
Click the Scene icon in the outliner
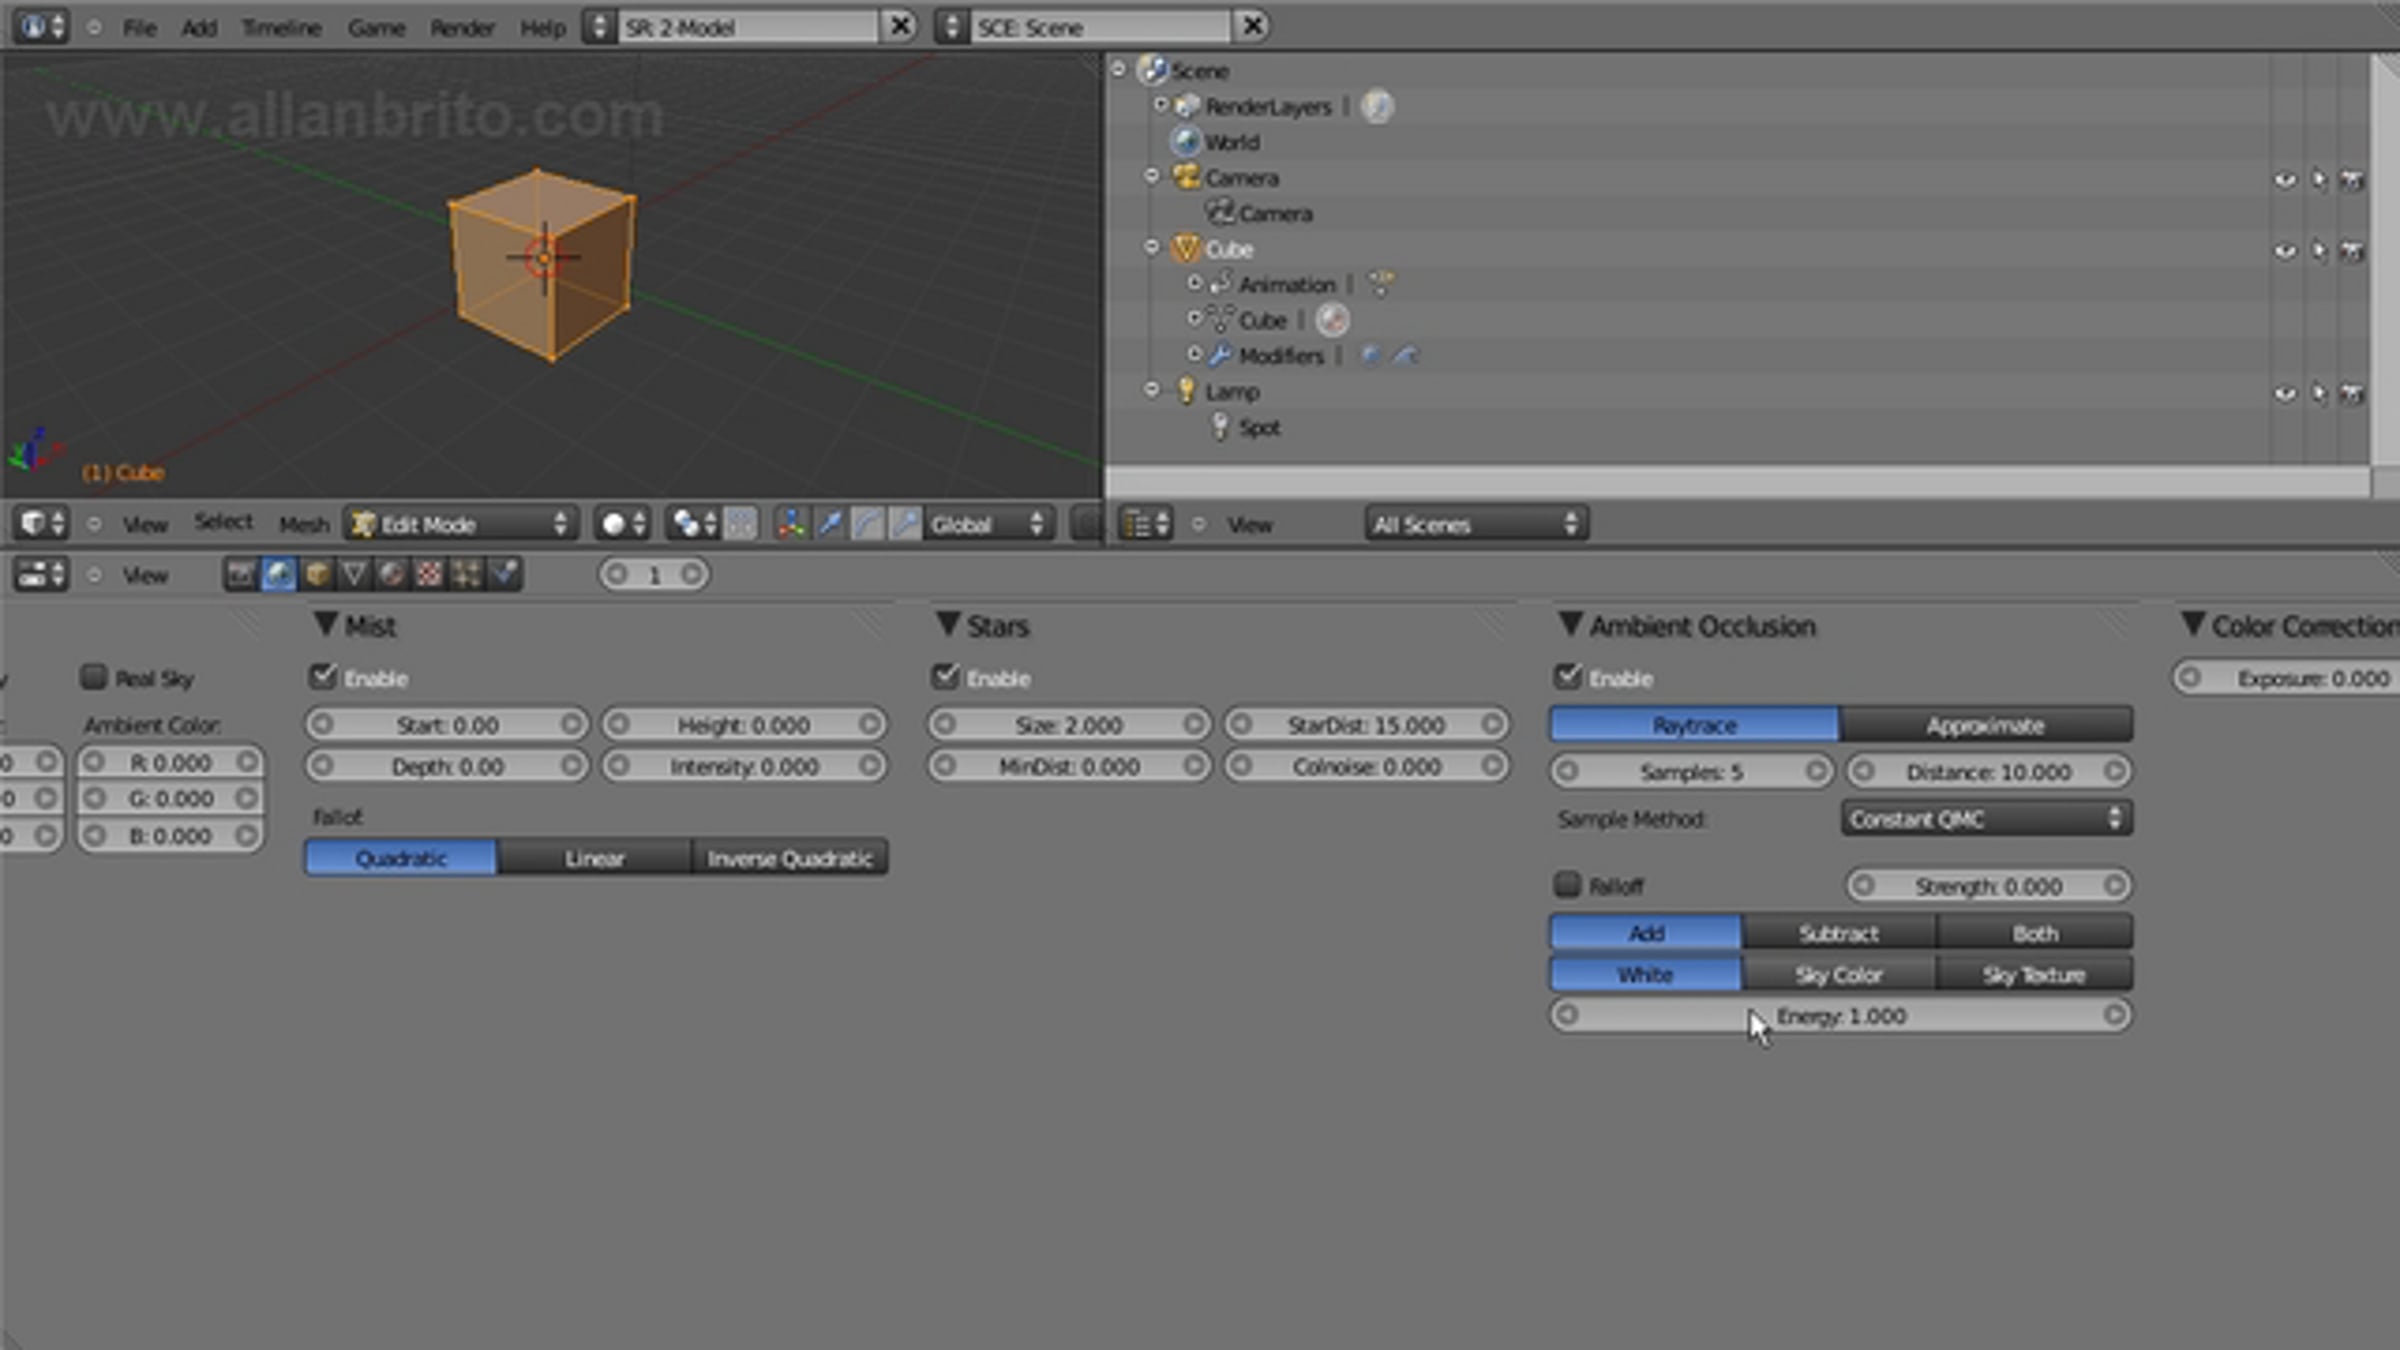tap(1153, 70)
